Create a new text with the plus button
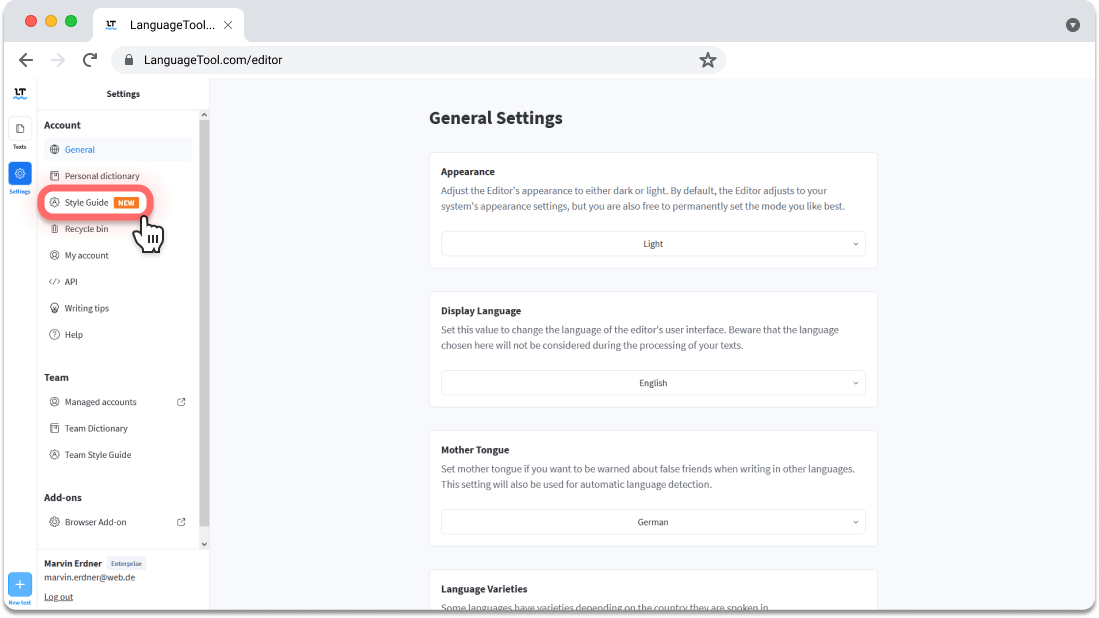The height and width of the screenshot is (618, 1099). (x=20, y=584)
